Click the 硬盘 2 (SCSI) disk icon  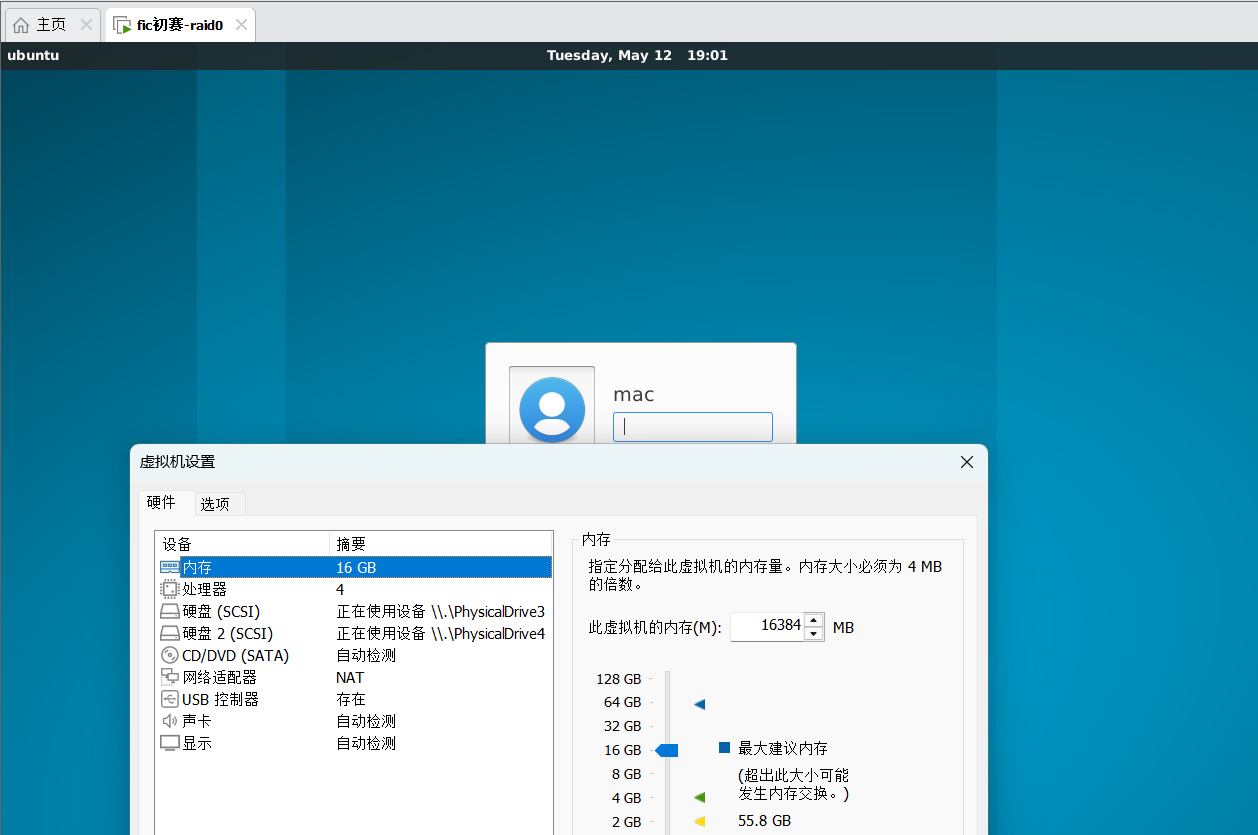170,633
